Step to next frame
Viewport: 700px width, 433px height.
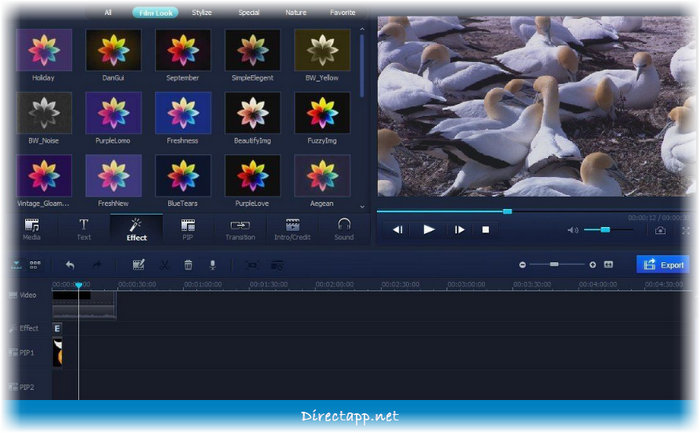click(459, 229)
